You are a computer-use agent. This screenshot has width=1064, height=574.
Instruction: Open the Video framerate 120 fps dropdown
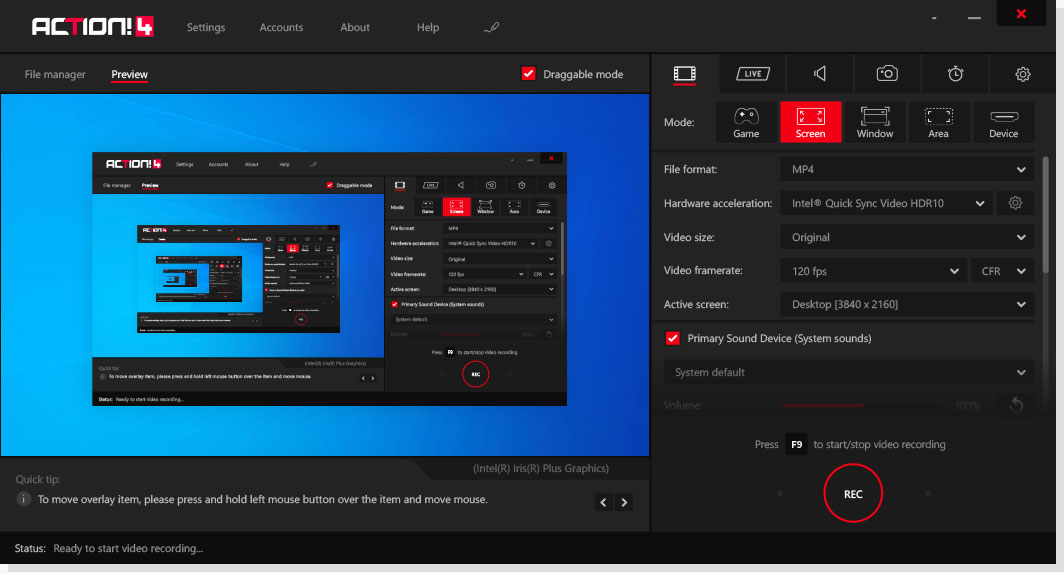[x=872, y=271]
